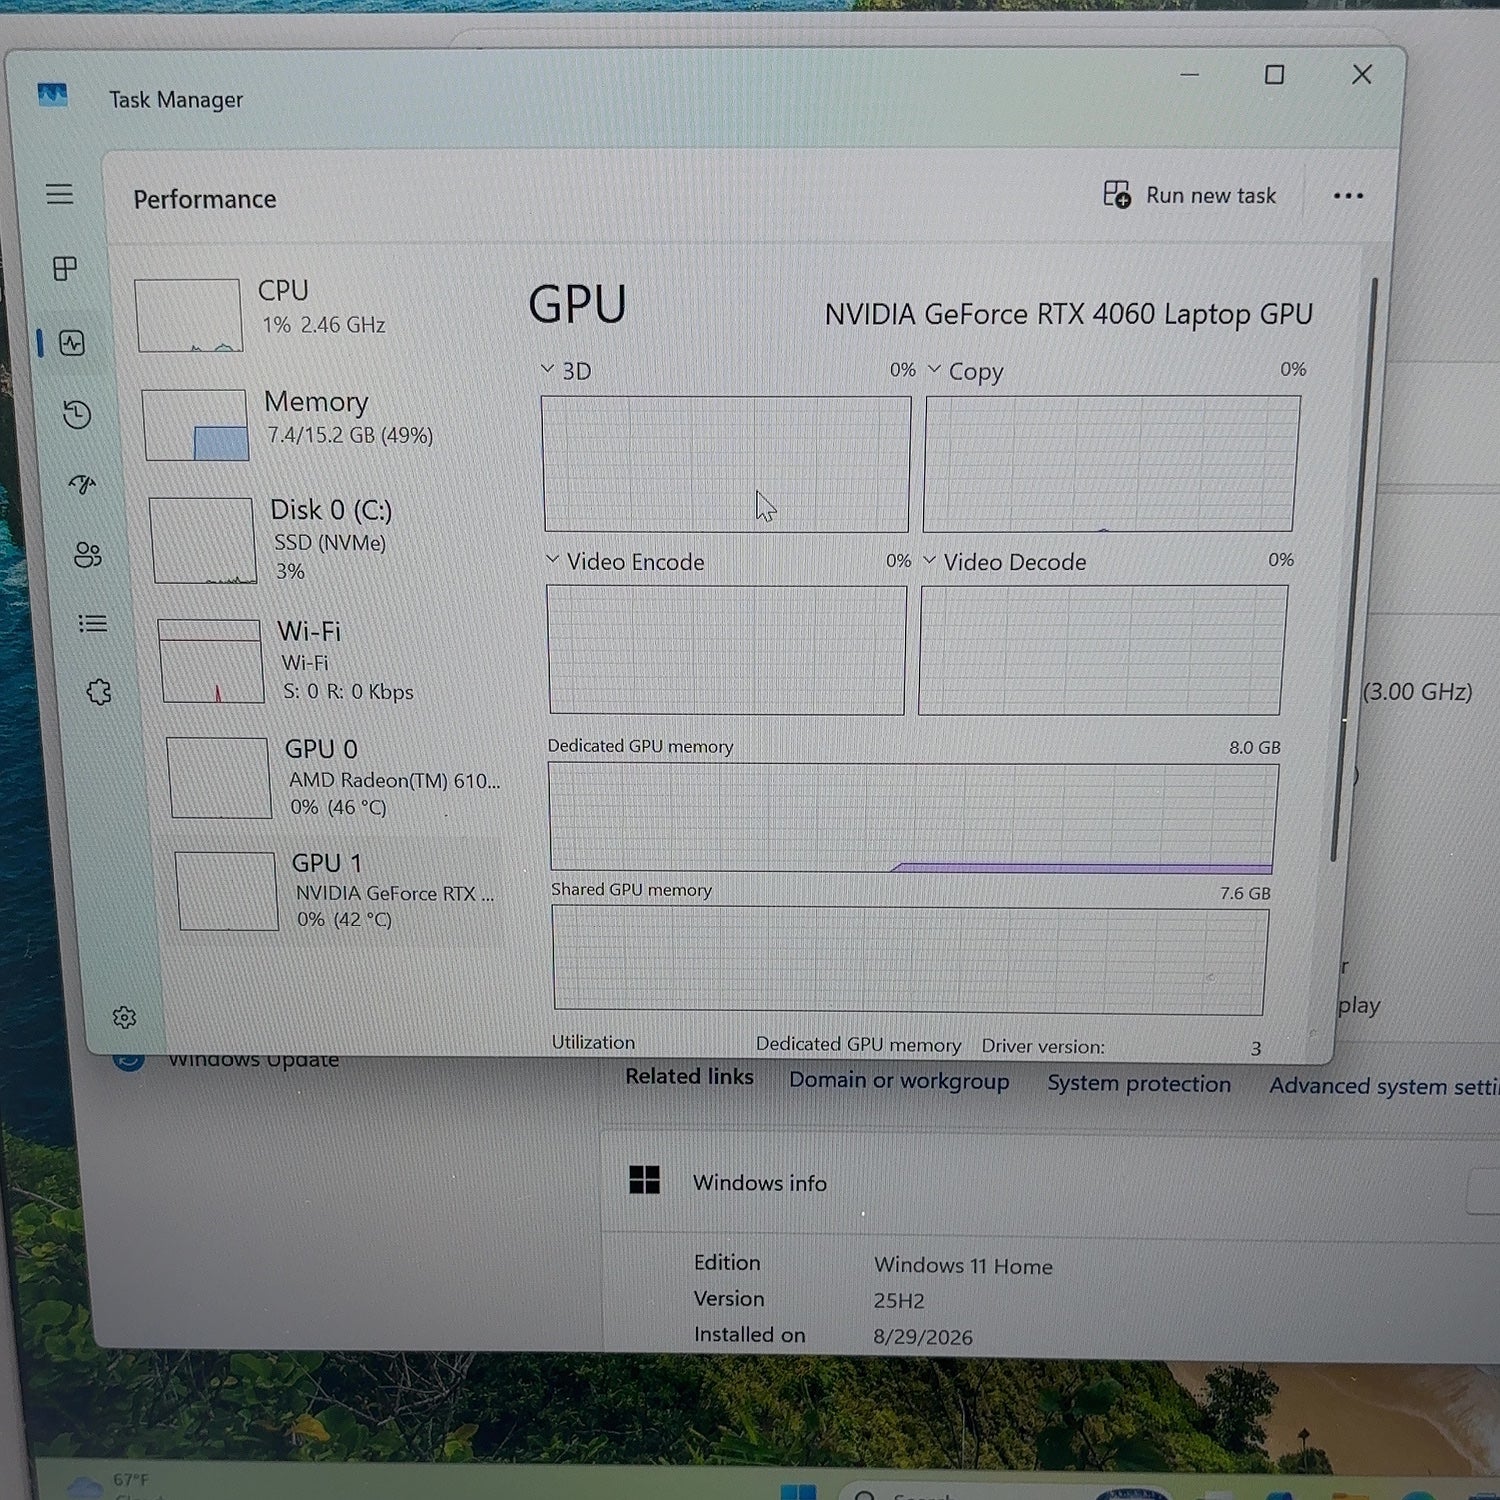Viewport: 1500px width, 1500px height.
Task: Click the '7.4/15.2 GB (49%)' memory value
Action: (350, 435)
